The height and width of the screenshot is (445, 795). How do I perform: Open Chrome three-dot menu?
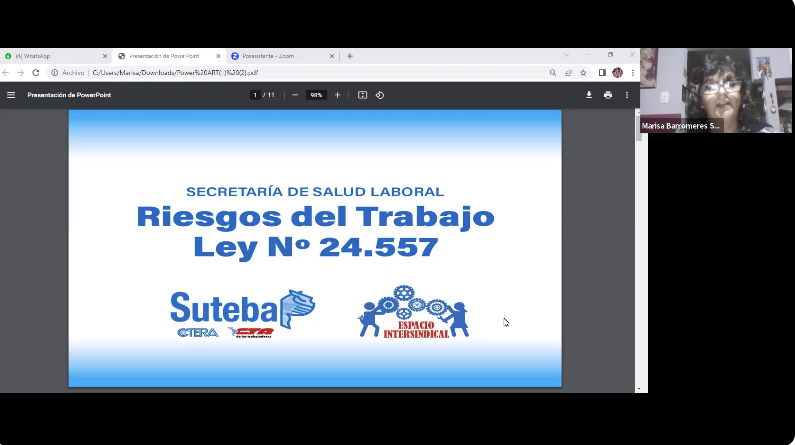[632, 73]
